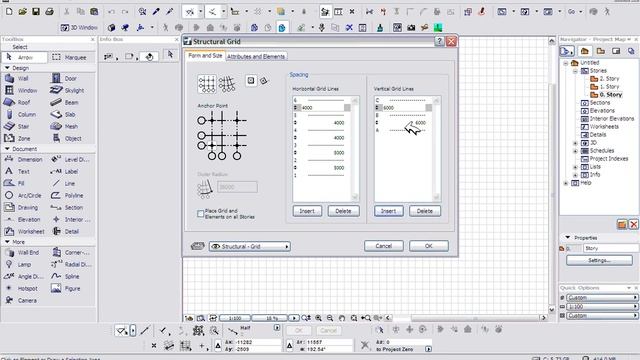Select the radial grid type icon

[x=227, y=84]
